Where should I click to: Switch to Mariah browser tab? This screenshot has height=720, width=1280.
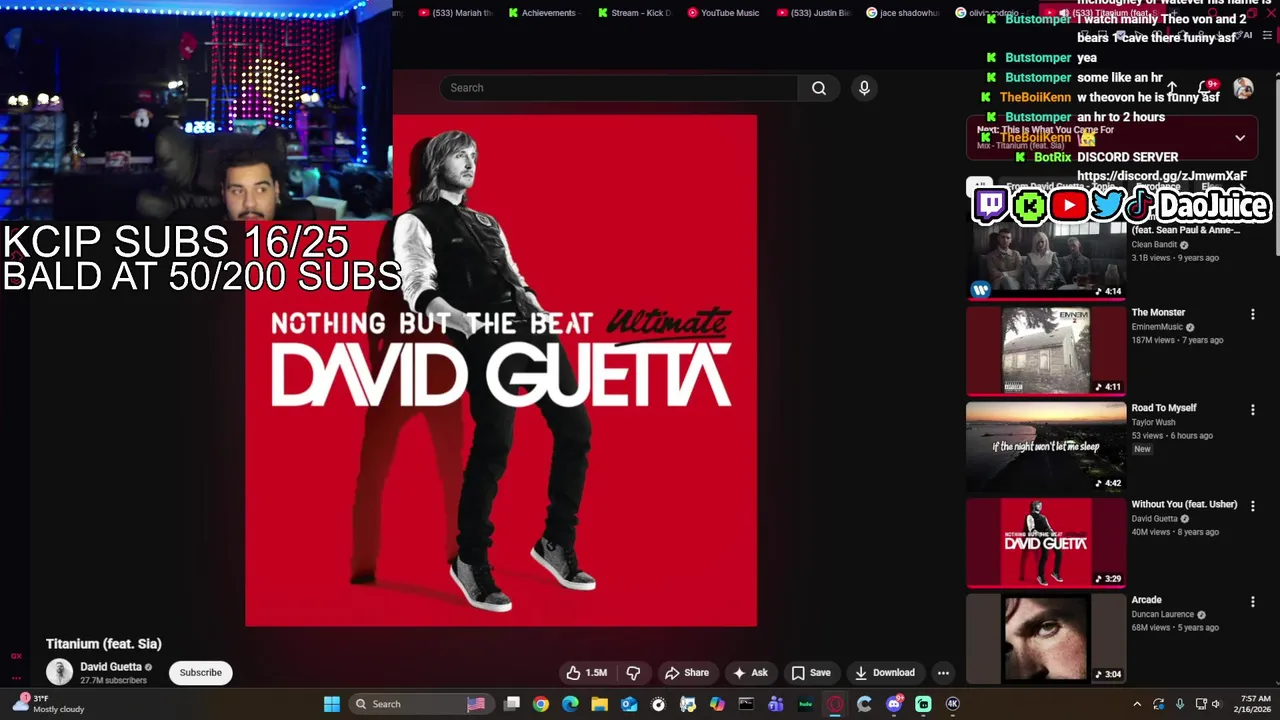(456, 13)
